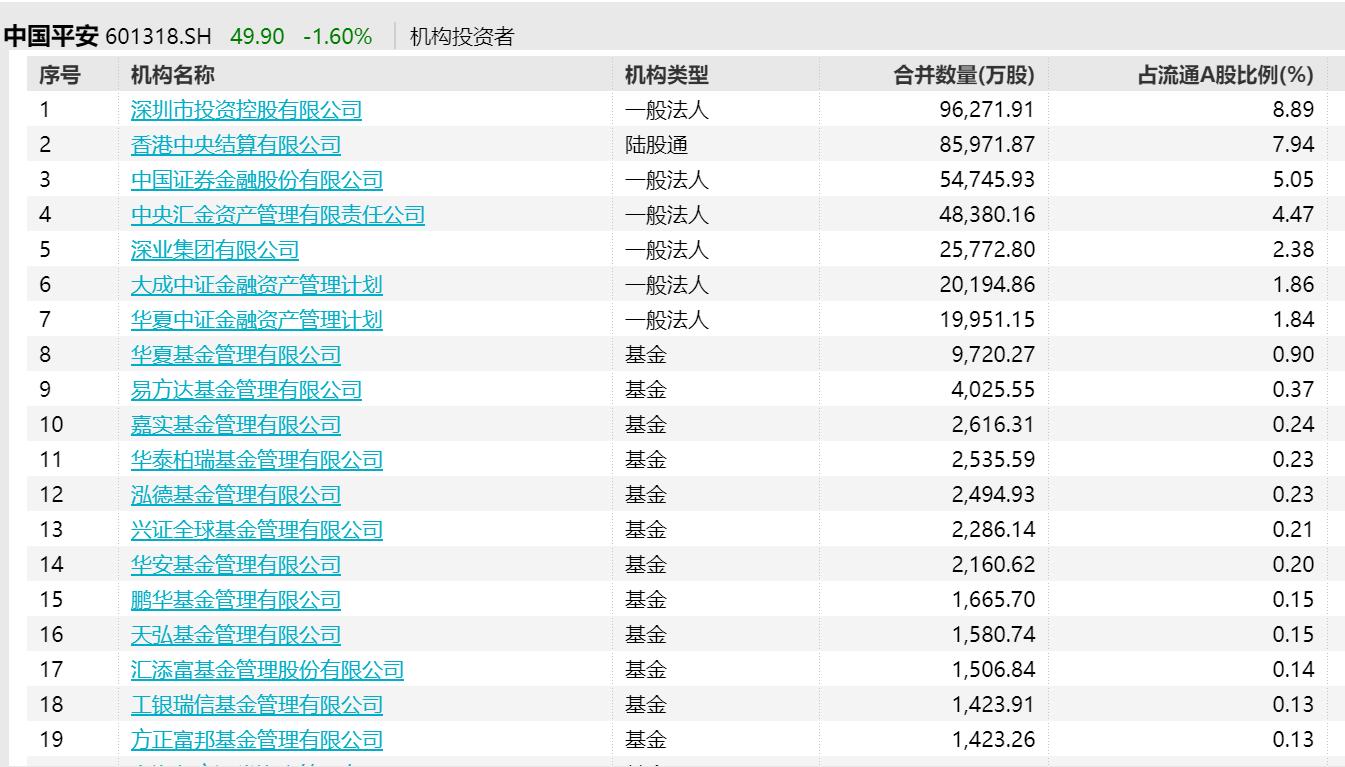Click holding value 2,286.14
Viewport: 1345px width, 767px height.
(x=991, y=530)
